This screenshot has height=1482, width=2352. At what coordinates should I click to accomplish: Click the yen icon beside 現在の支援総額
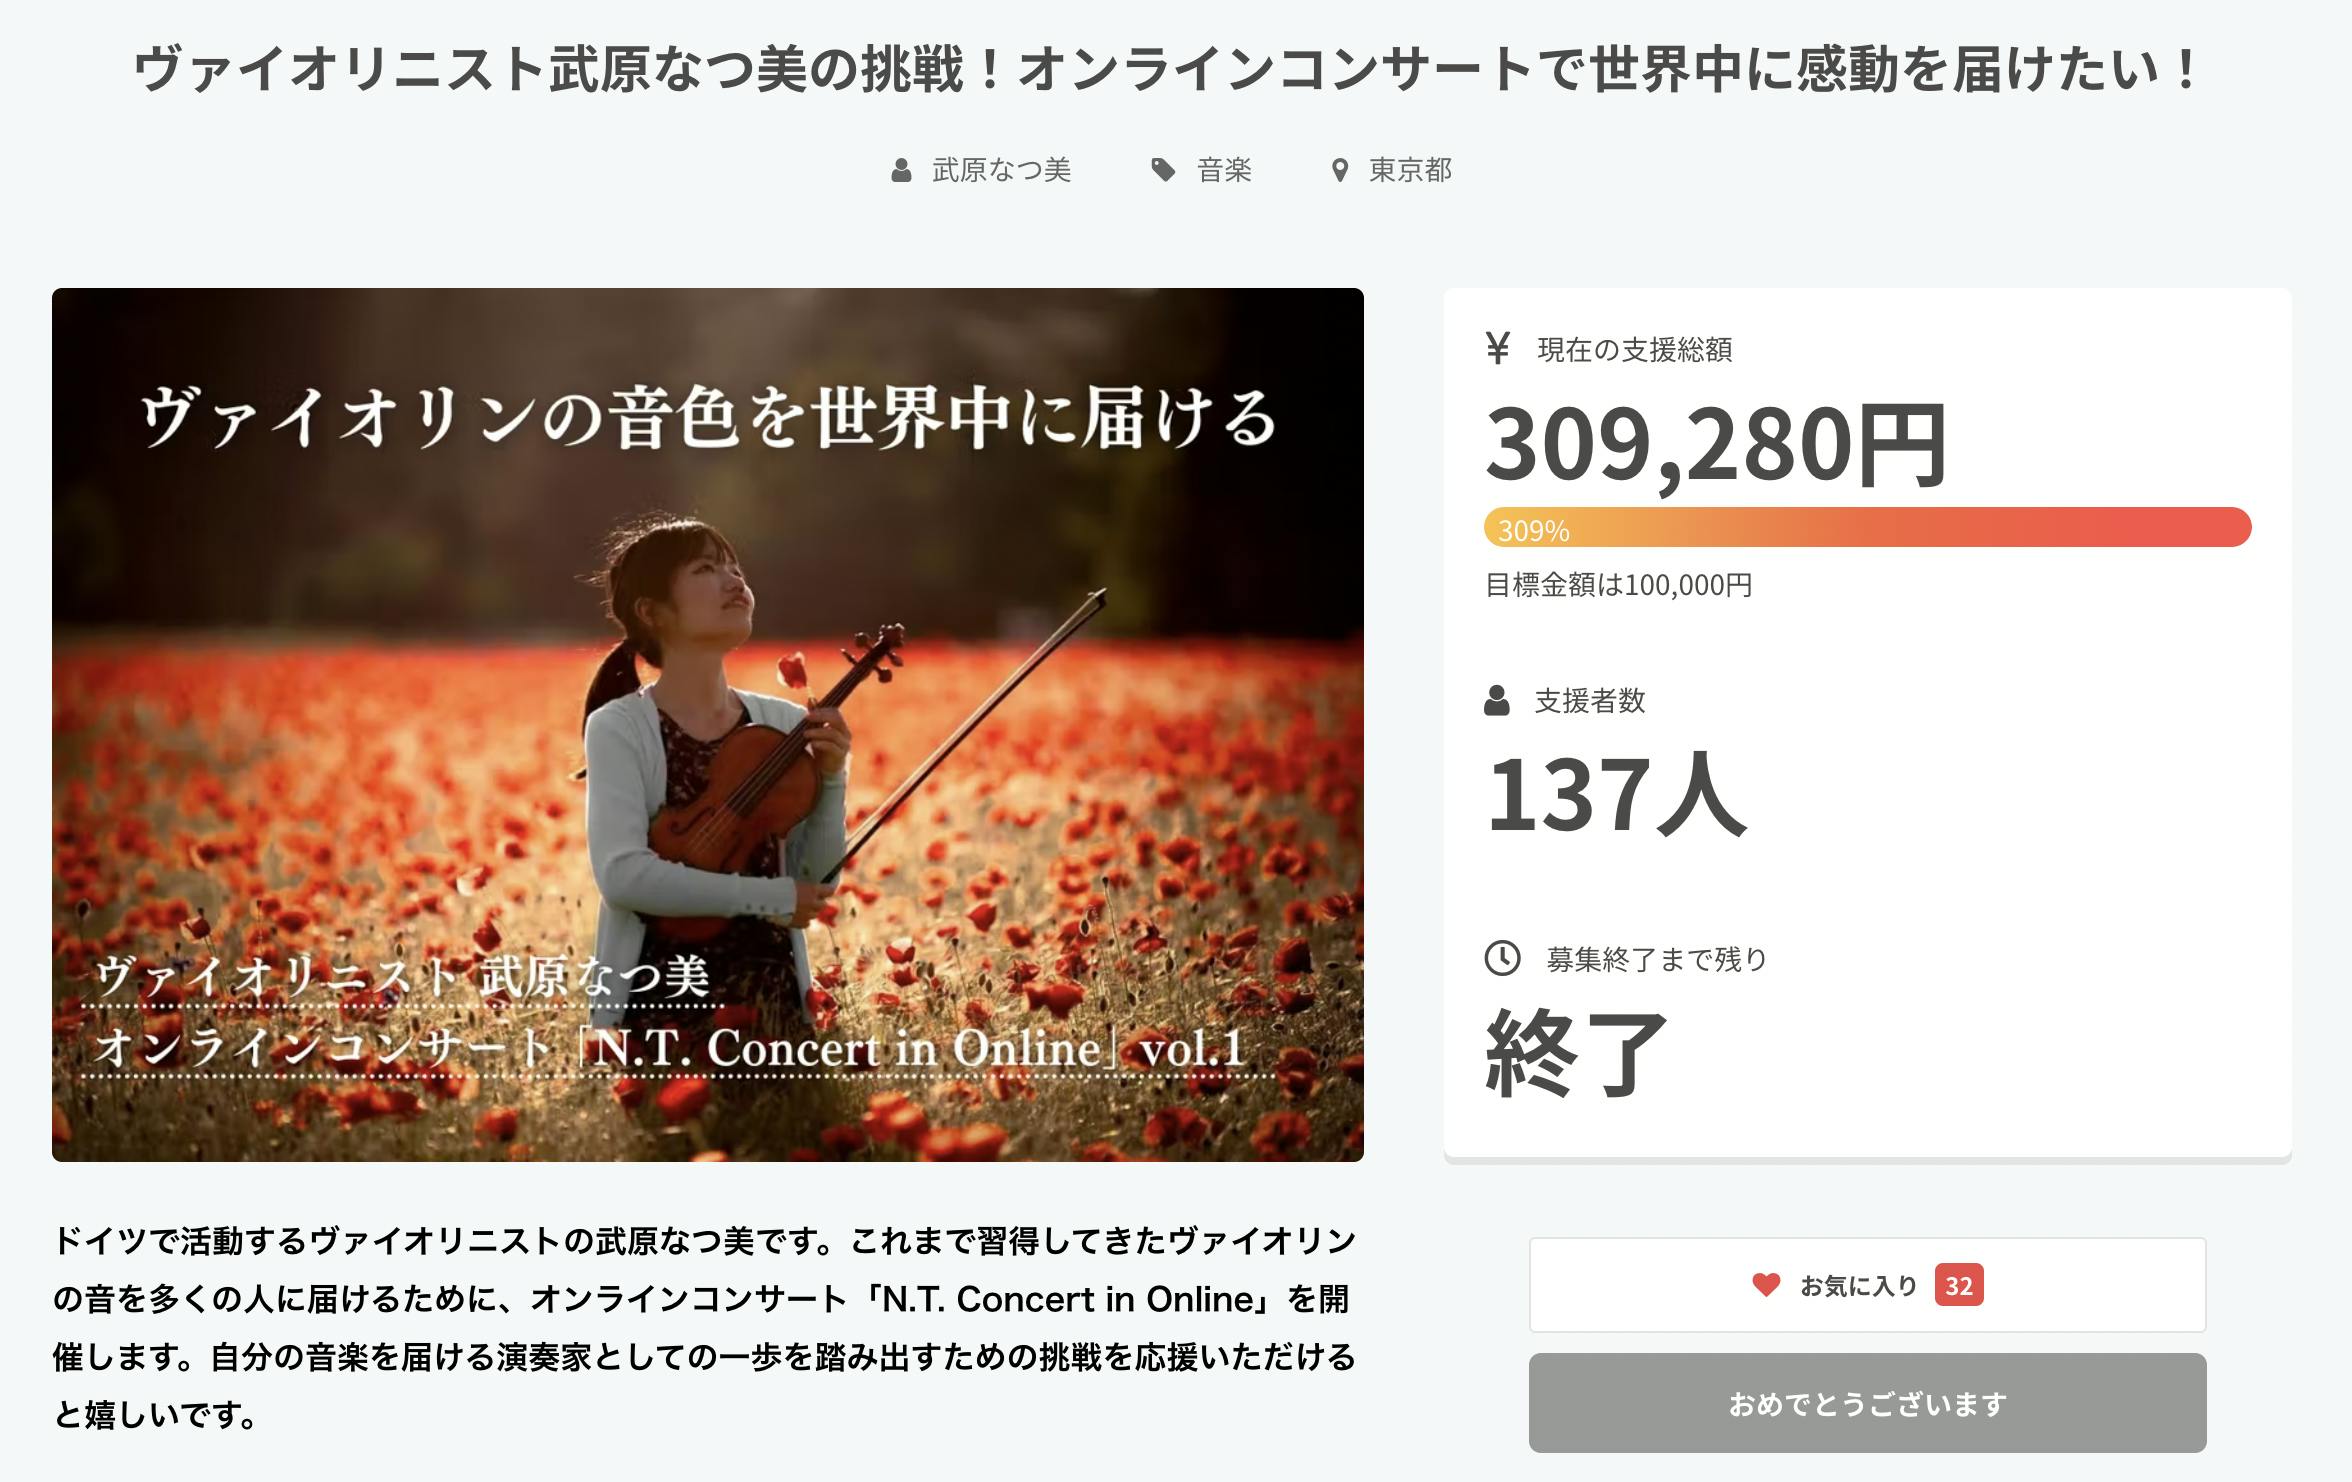(1497, 349)
